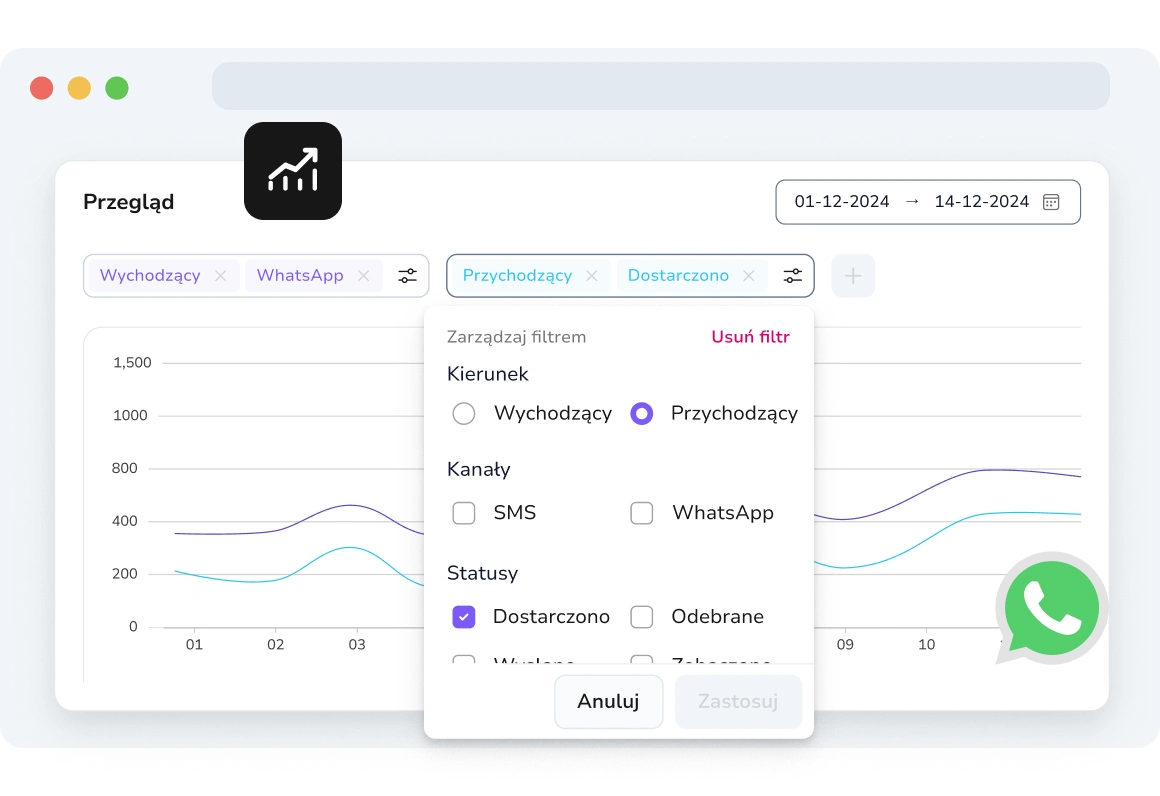Click the analytics chart icon

(x=293, y=171)
